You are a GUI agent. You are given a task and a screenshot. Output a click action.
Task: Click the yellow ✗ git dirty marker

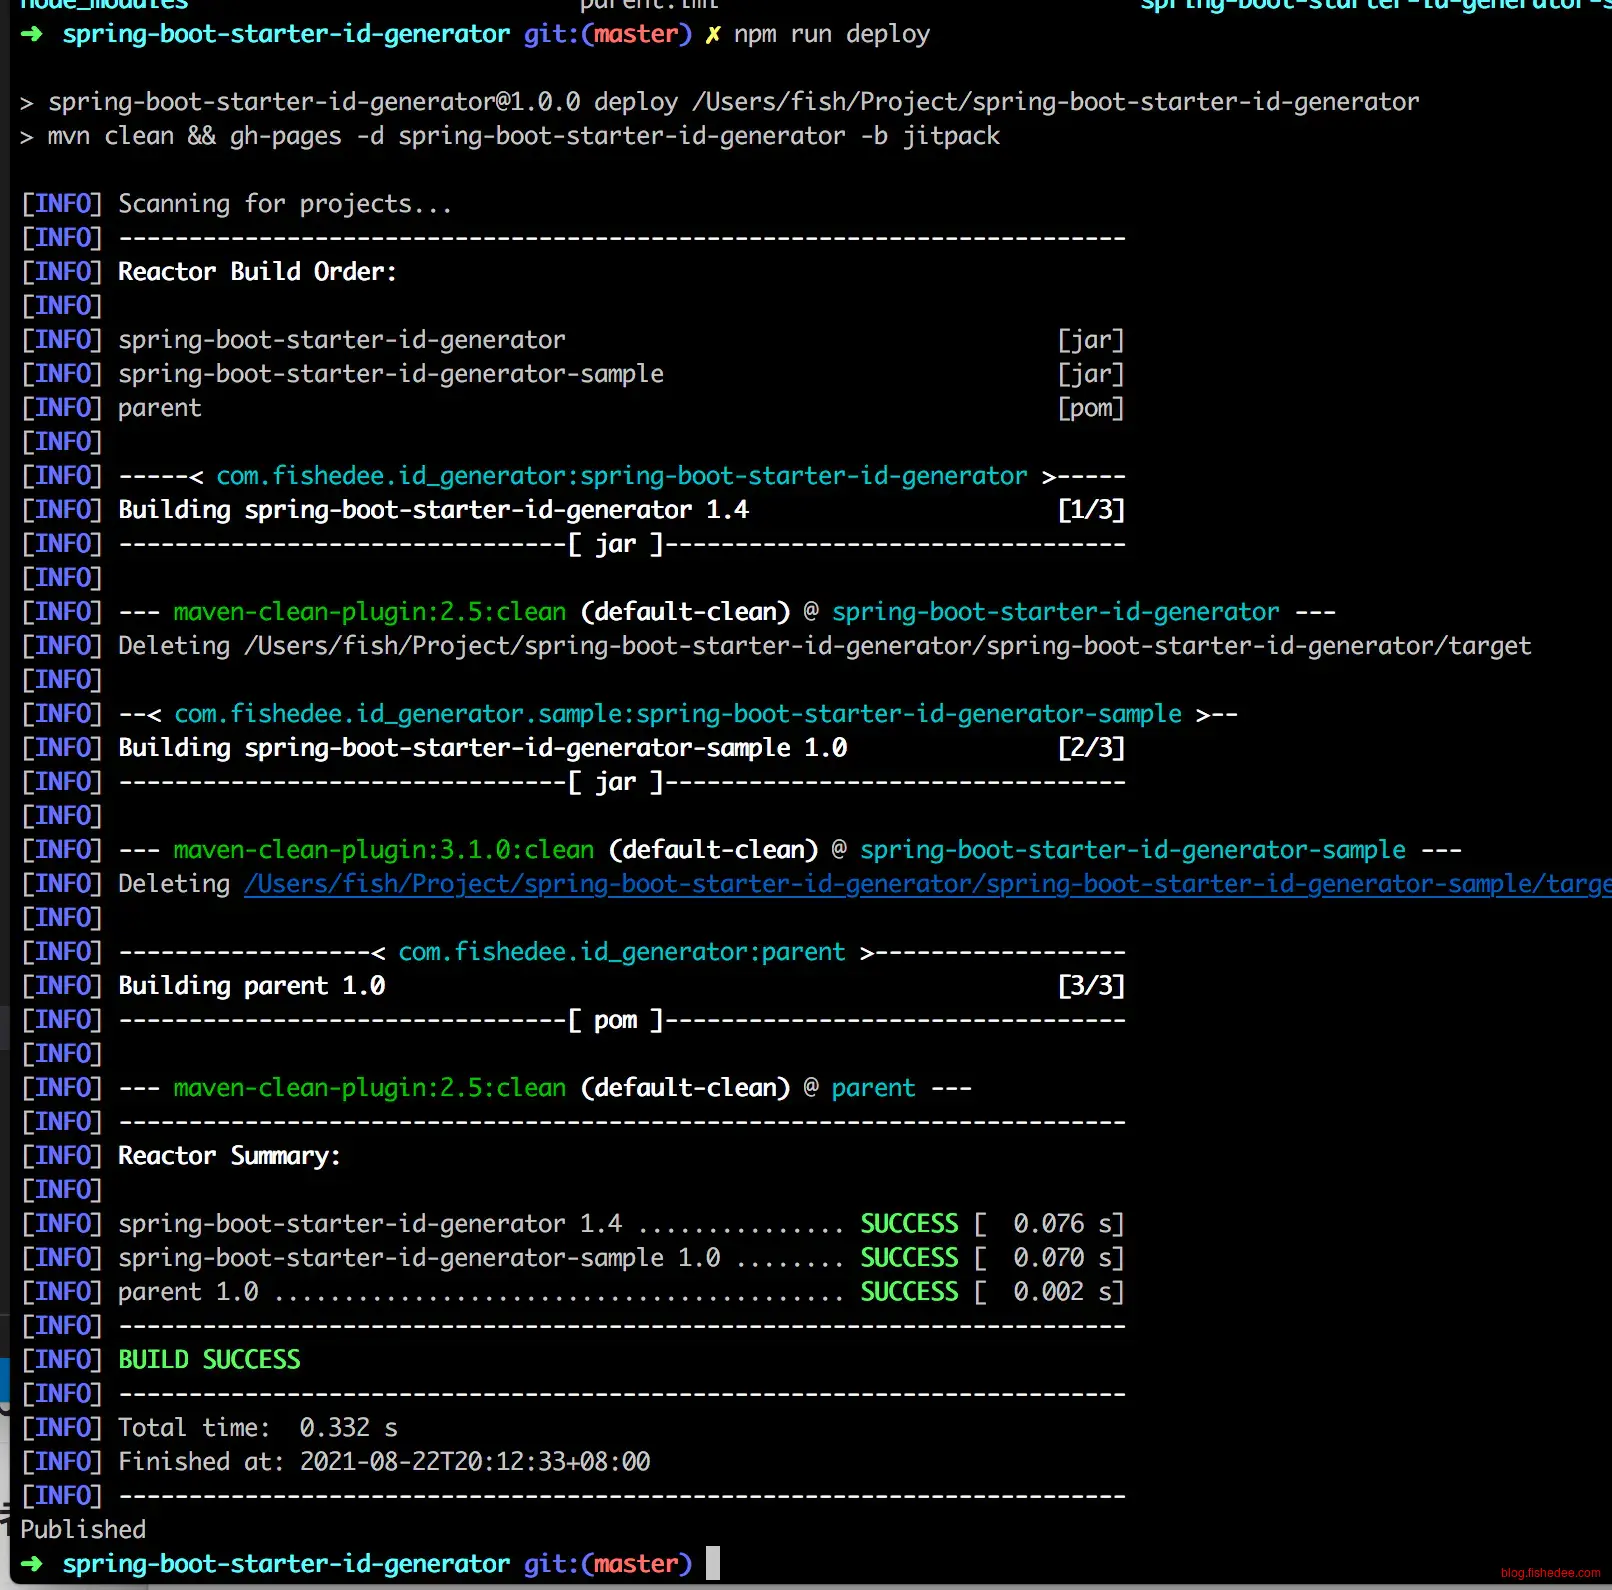712,35
